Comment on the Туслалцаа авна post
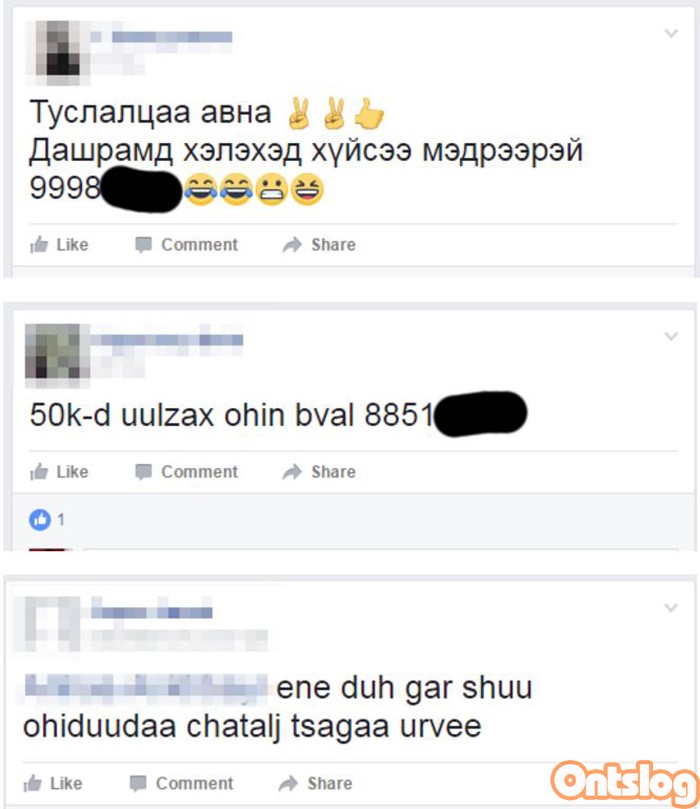 coord(186,245)
